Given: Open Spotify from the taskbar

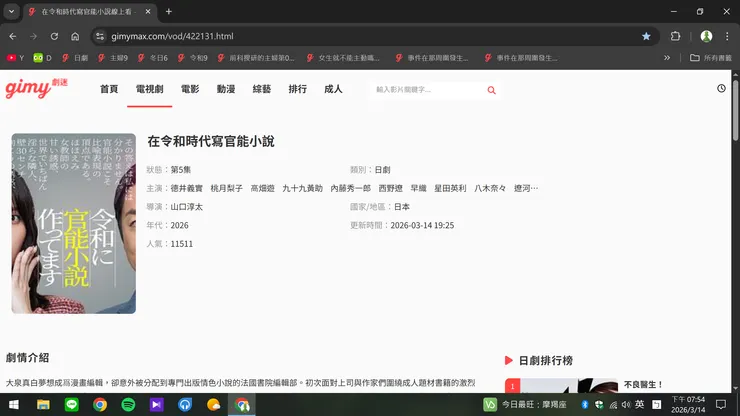Looking at the screenshot, I should (128, 405).
